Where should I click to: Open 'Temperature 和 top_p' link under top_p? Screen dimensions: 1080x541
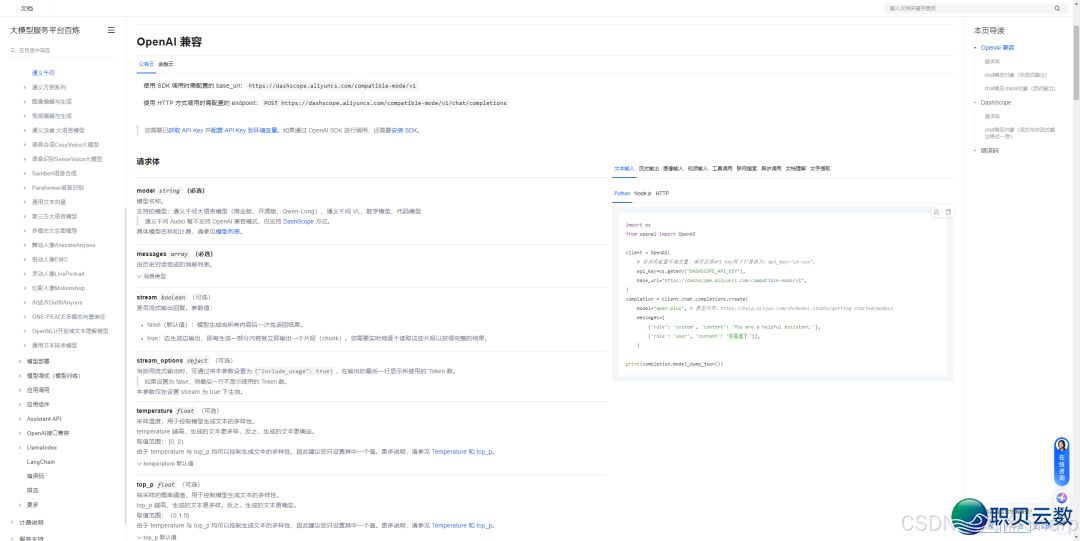[462, 525]
